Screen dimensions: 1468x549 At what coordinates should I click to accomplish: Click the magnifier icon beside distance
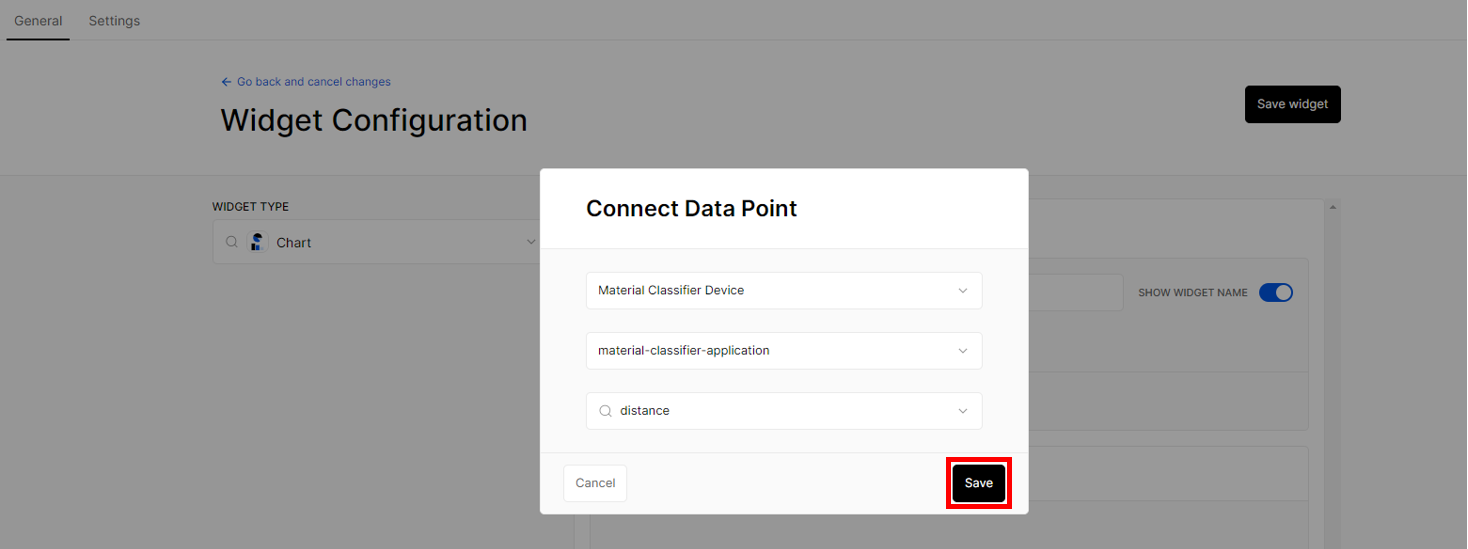point(605,411)
